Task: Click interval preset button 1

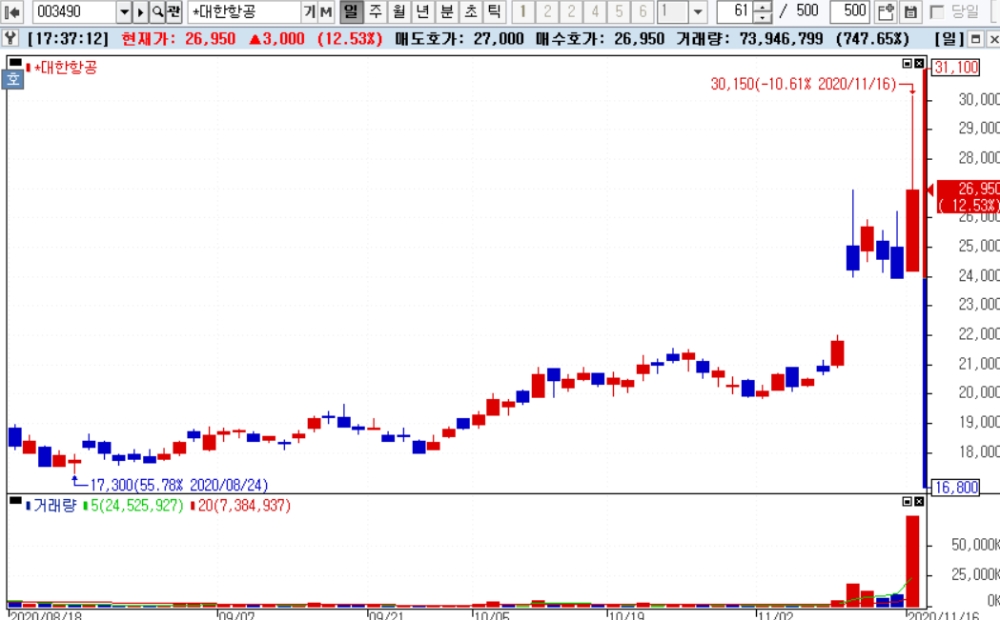Action: click(523, 11)
